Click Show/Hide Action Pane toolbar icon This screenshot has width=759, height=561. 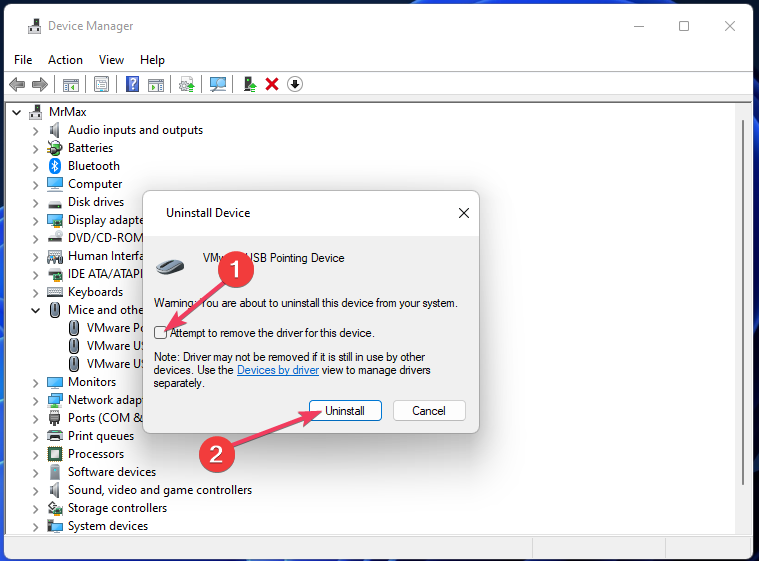point(156,85)
